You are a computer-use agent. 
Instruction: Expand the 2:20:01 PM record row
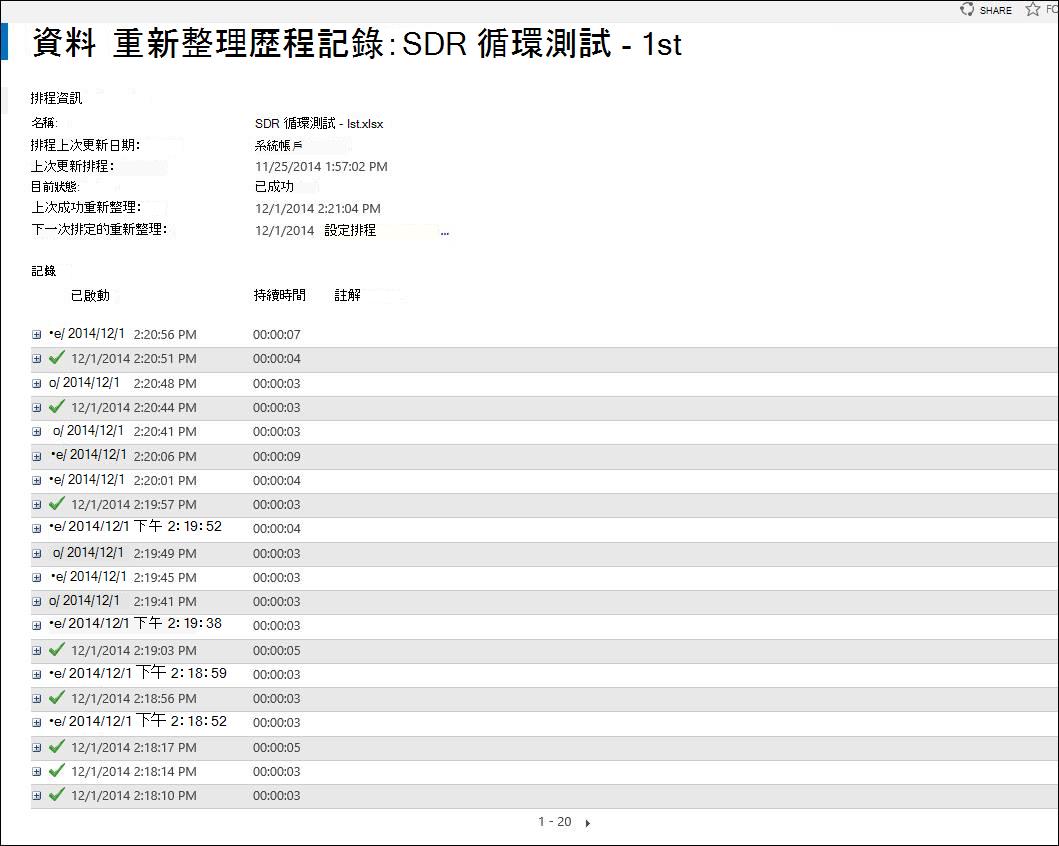[36, 481]
